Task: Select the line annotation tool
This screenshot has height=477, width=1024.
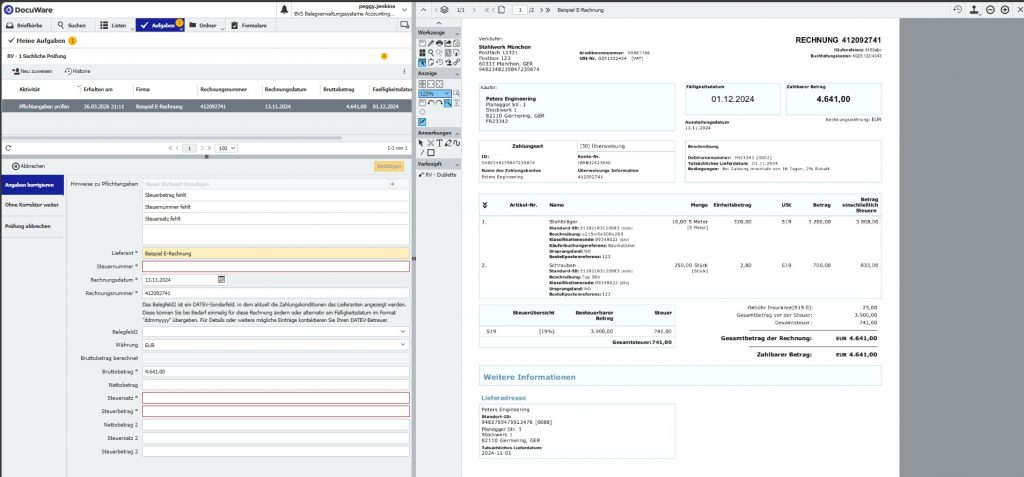Action: click(x=422, y=152)
